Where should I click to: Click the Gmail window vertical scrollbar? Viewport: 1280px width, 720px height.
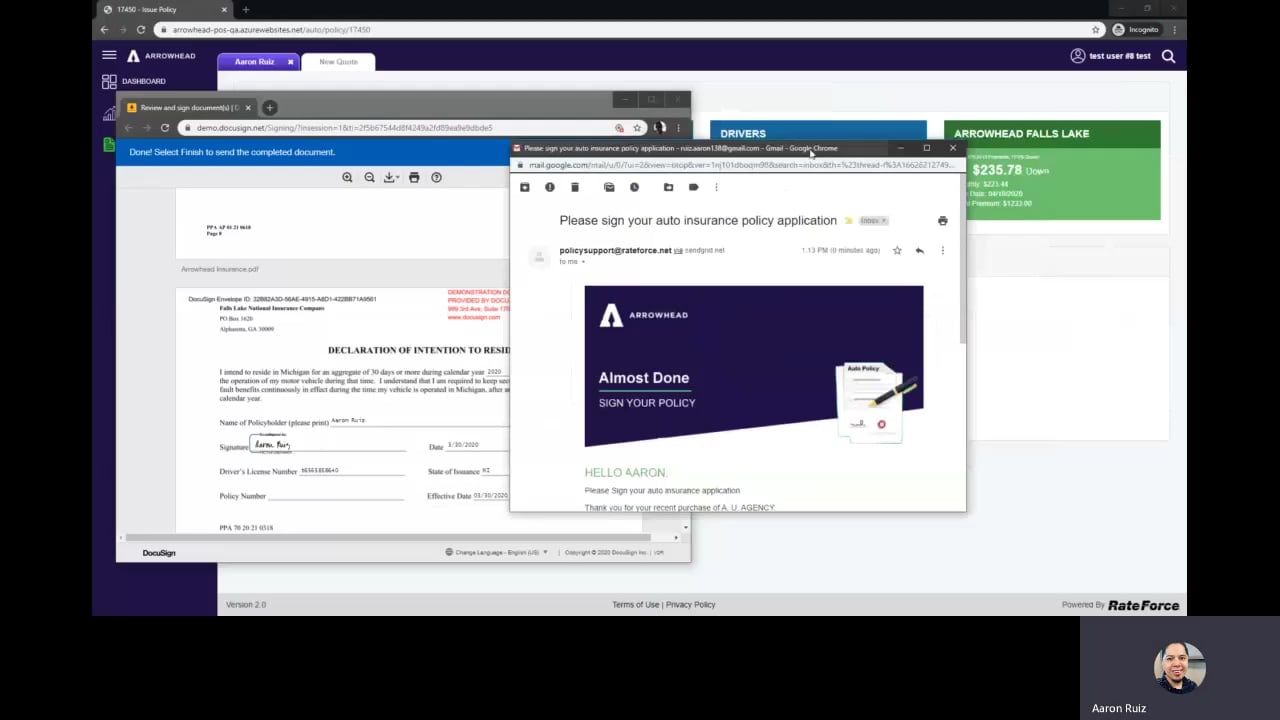pyautogui.click(x=962, y=260)
